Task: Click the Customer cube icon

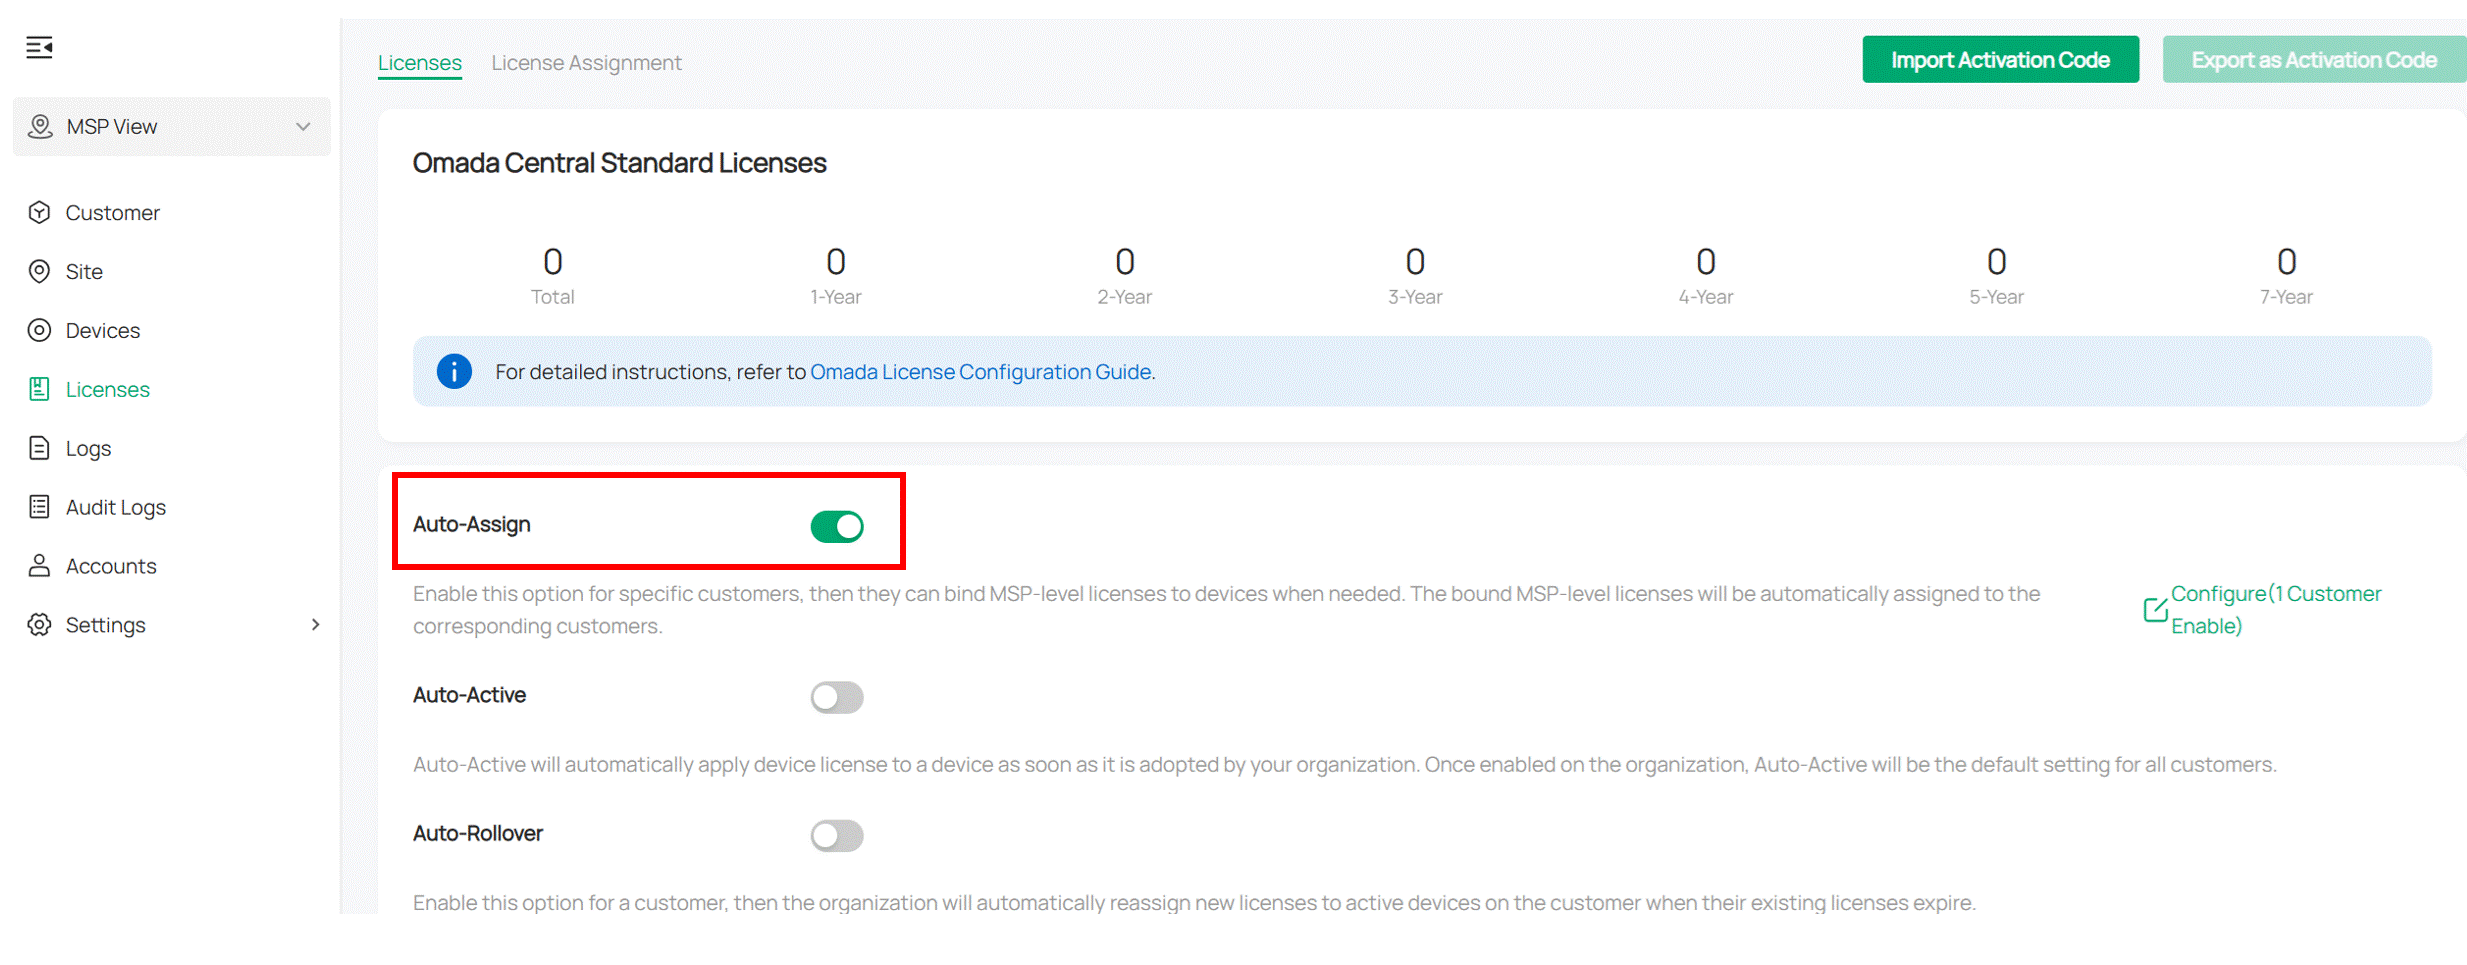Action: pyautogui.click(x=39, y=212)
